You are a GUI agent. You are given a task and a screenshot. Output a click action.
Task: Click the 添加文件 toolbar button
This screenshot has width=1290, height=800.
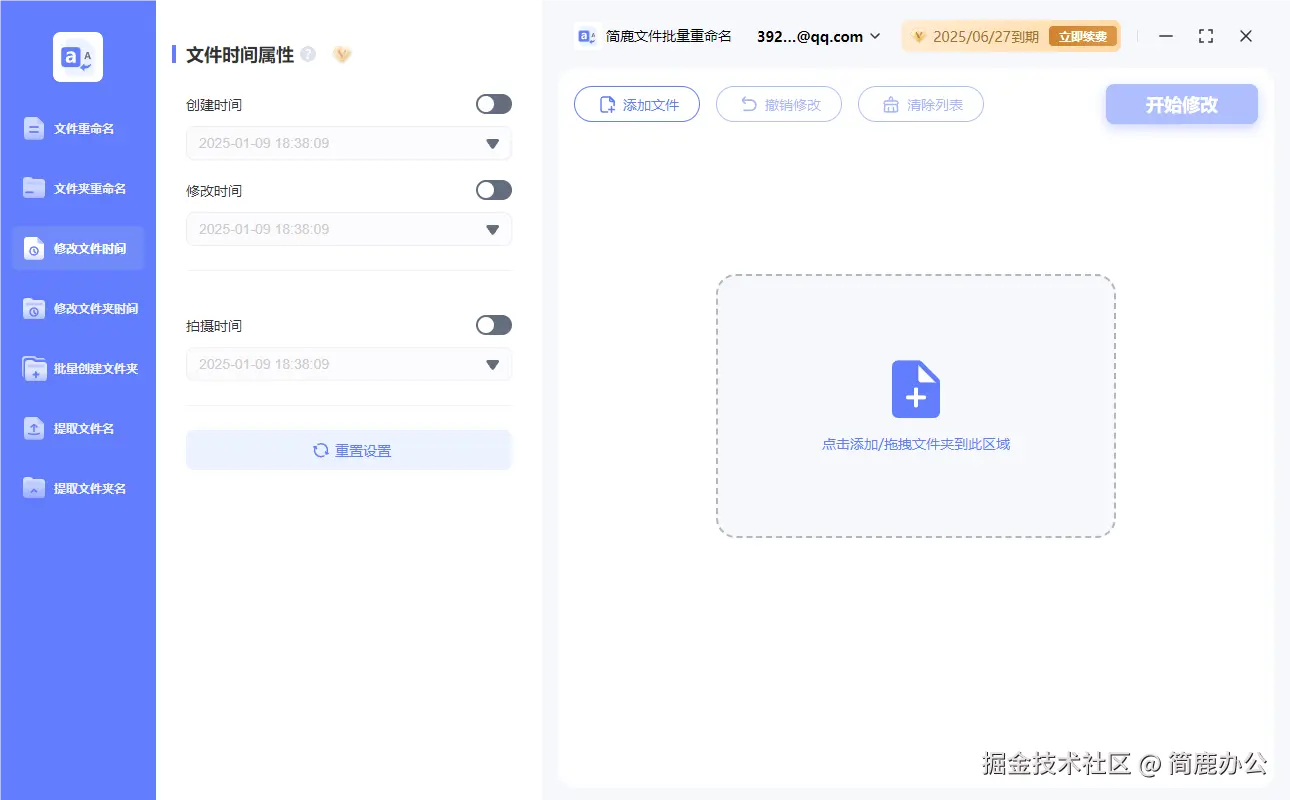[637, 103]
